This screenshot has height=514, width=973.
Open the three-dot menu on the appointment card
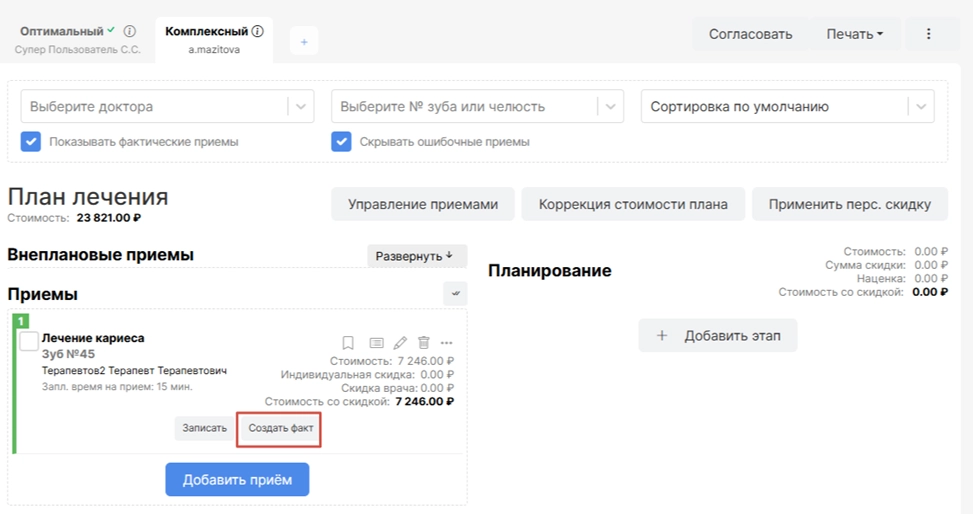[447, 342]
